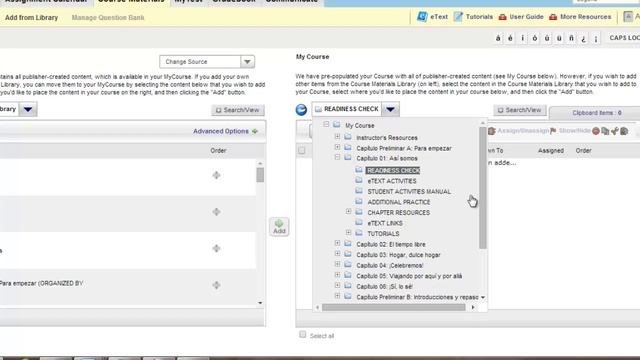Expand Capítulo 04: ¡Celebremos!
Screen dimensions: 640x360
point(337,264)
